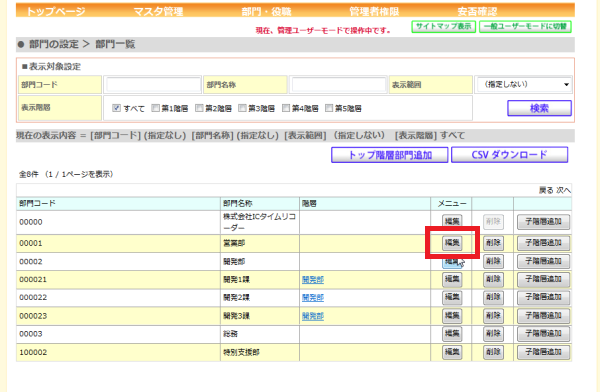Click the CSV ダウンロード button

[509, 155]
